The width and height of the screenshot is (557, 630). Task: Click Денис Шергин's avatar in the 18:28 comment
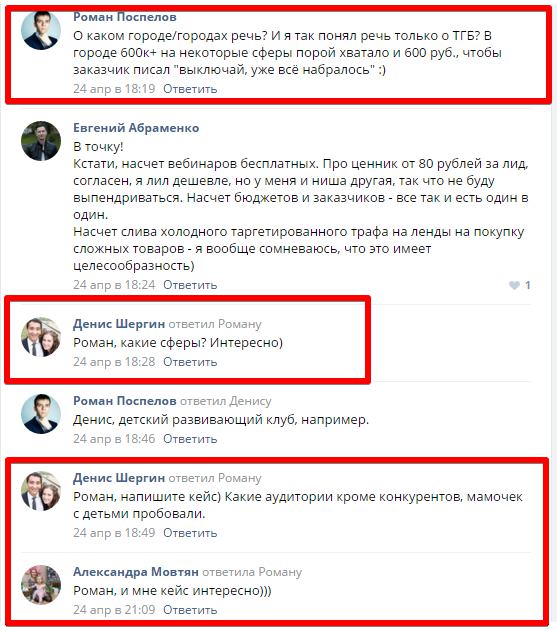[41, 337]
